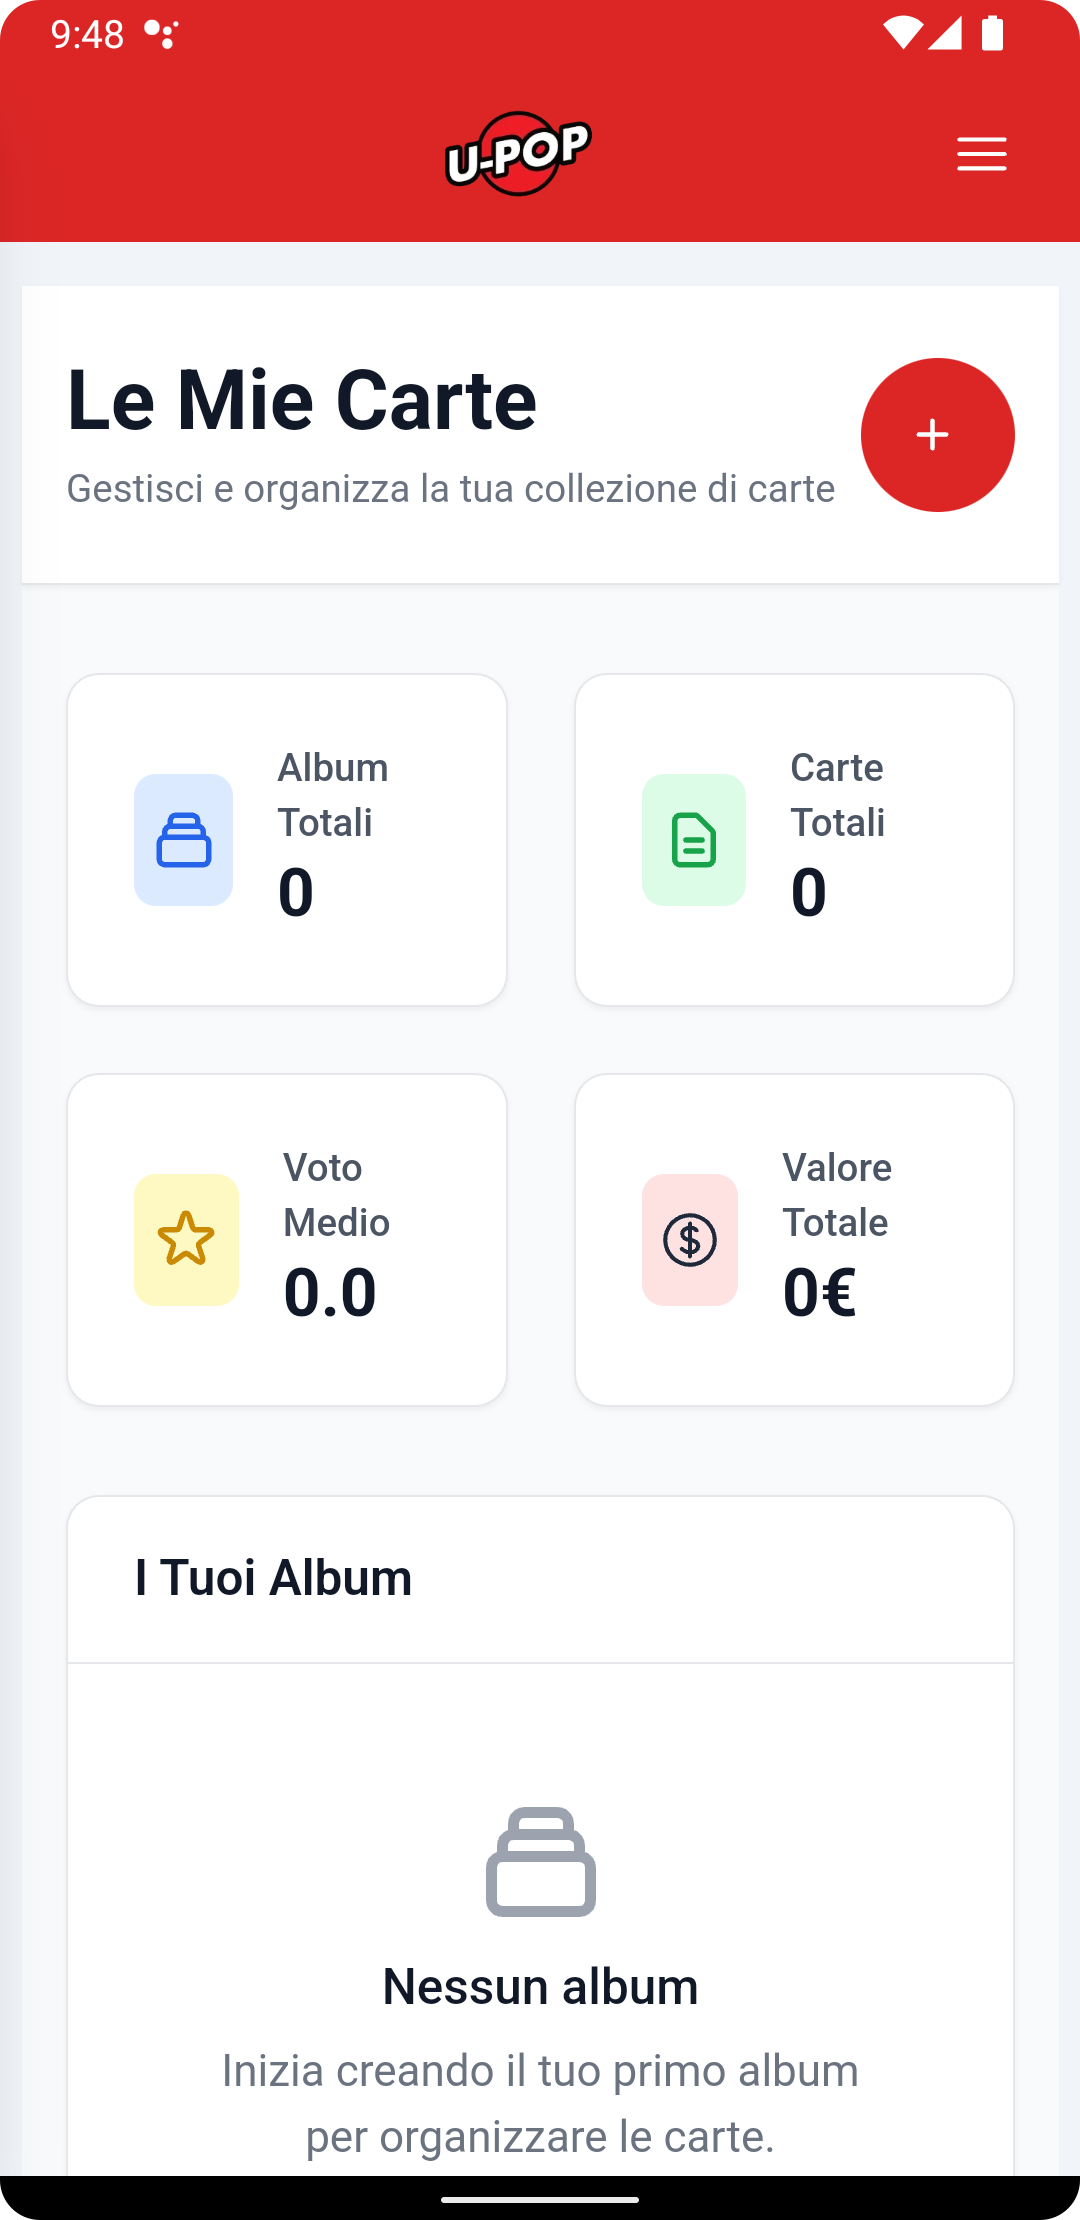This screenshot has height=2220, width=1080.
Task: Click the Wi-Fi status bar icon
Action: pyautogui.click(x=901, y=34)
